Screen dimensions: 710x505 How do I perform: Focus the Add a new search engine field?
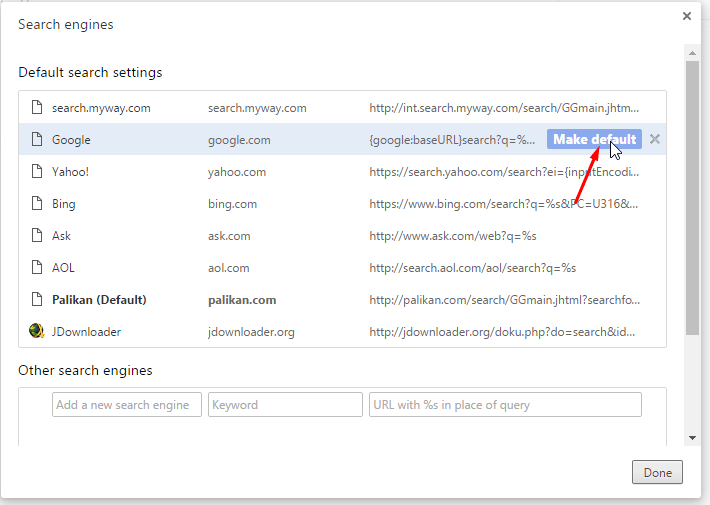click(127, 404)
